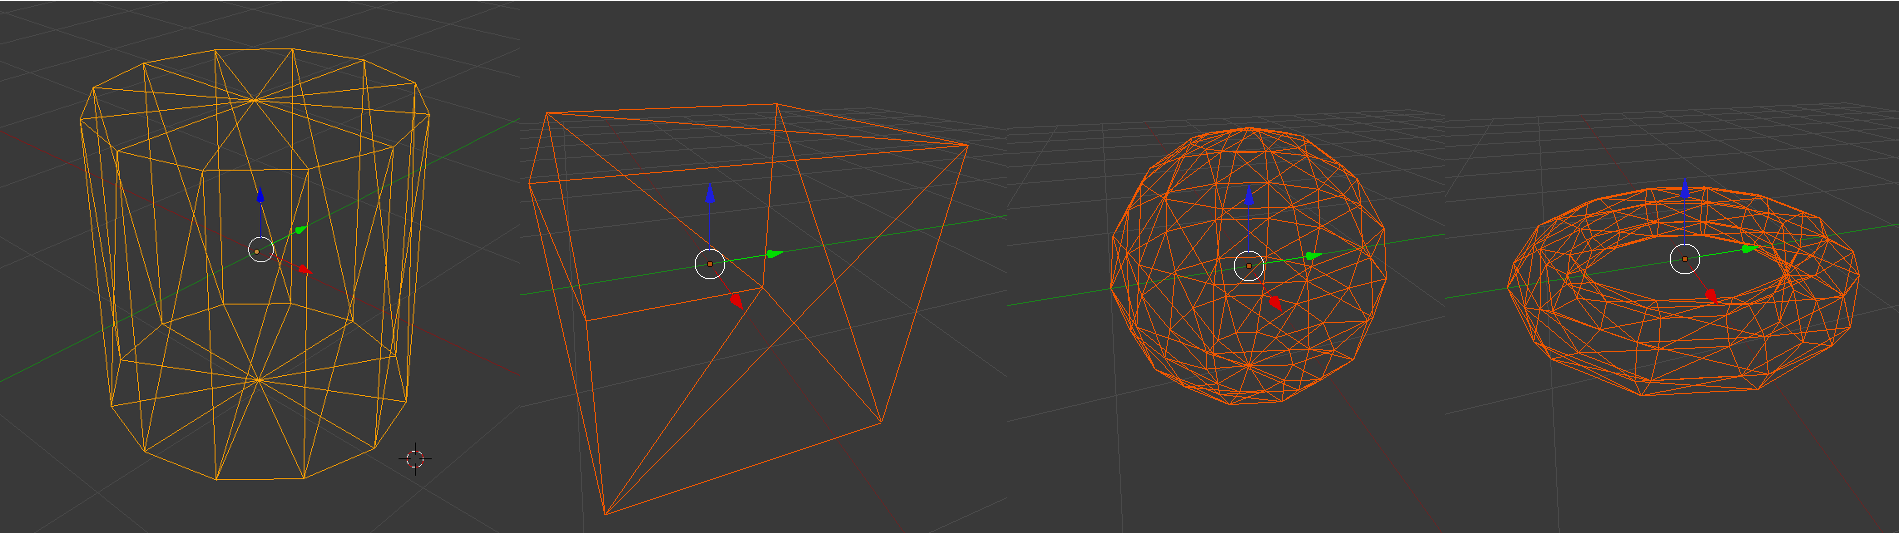Click the red X-axis arrow on the cylinder
This screenshot has height=533, width=1900.
coord(303,270)
